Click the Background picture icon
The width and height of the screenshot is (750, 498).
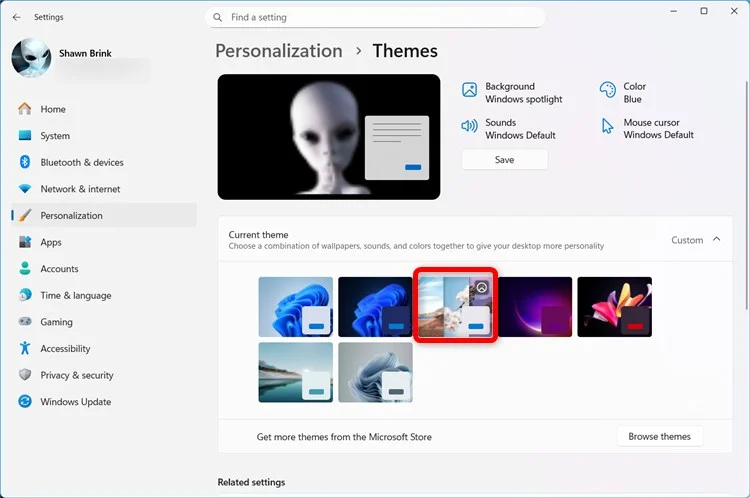pyautogui.click(x=470, y=89)
